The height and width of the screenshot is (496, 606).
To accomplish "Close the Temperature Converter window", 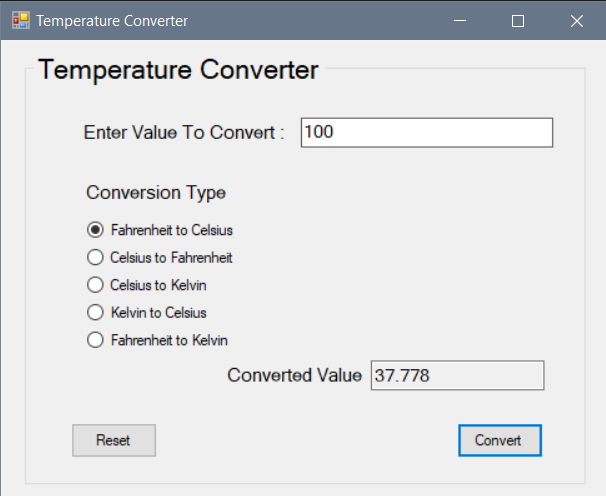I will pos(577,20).
